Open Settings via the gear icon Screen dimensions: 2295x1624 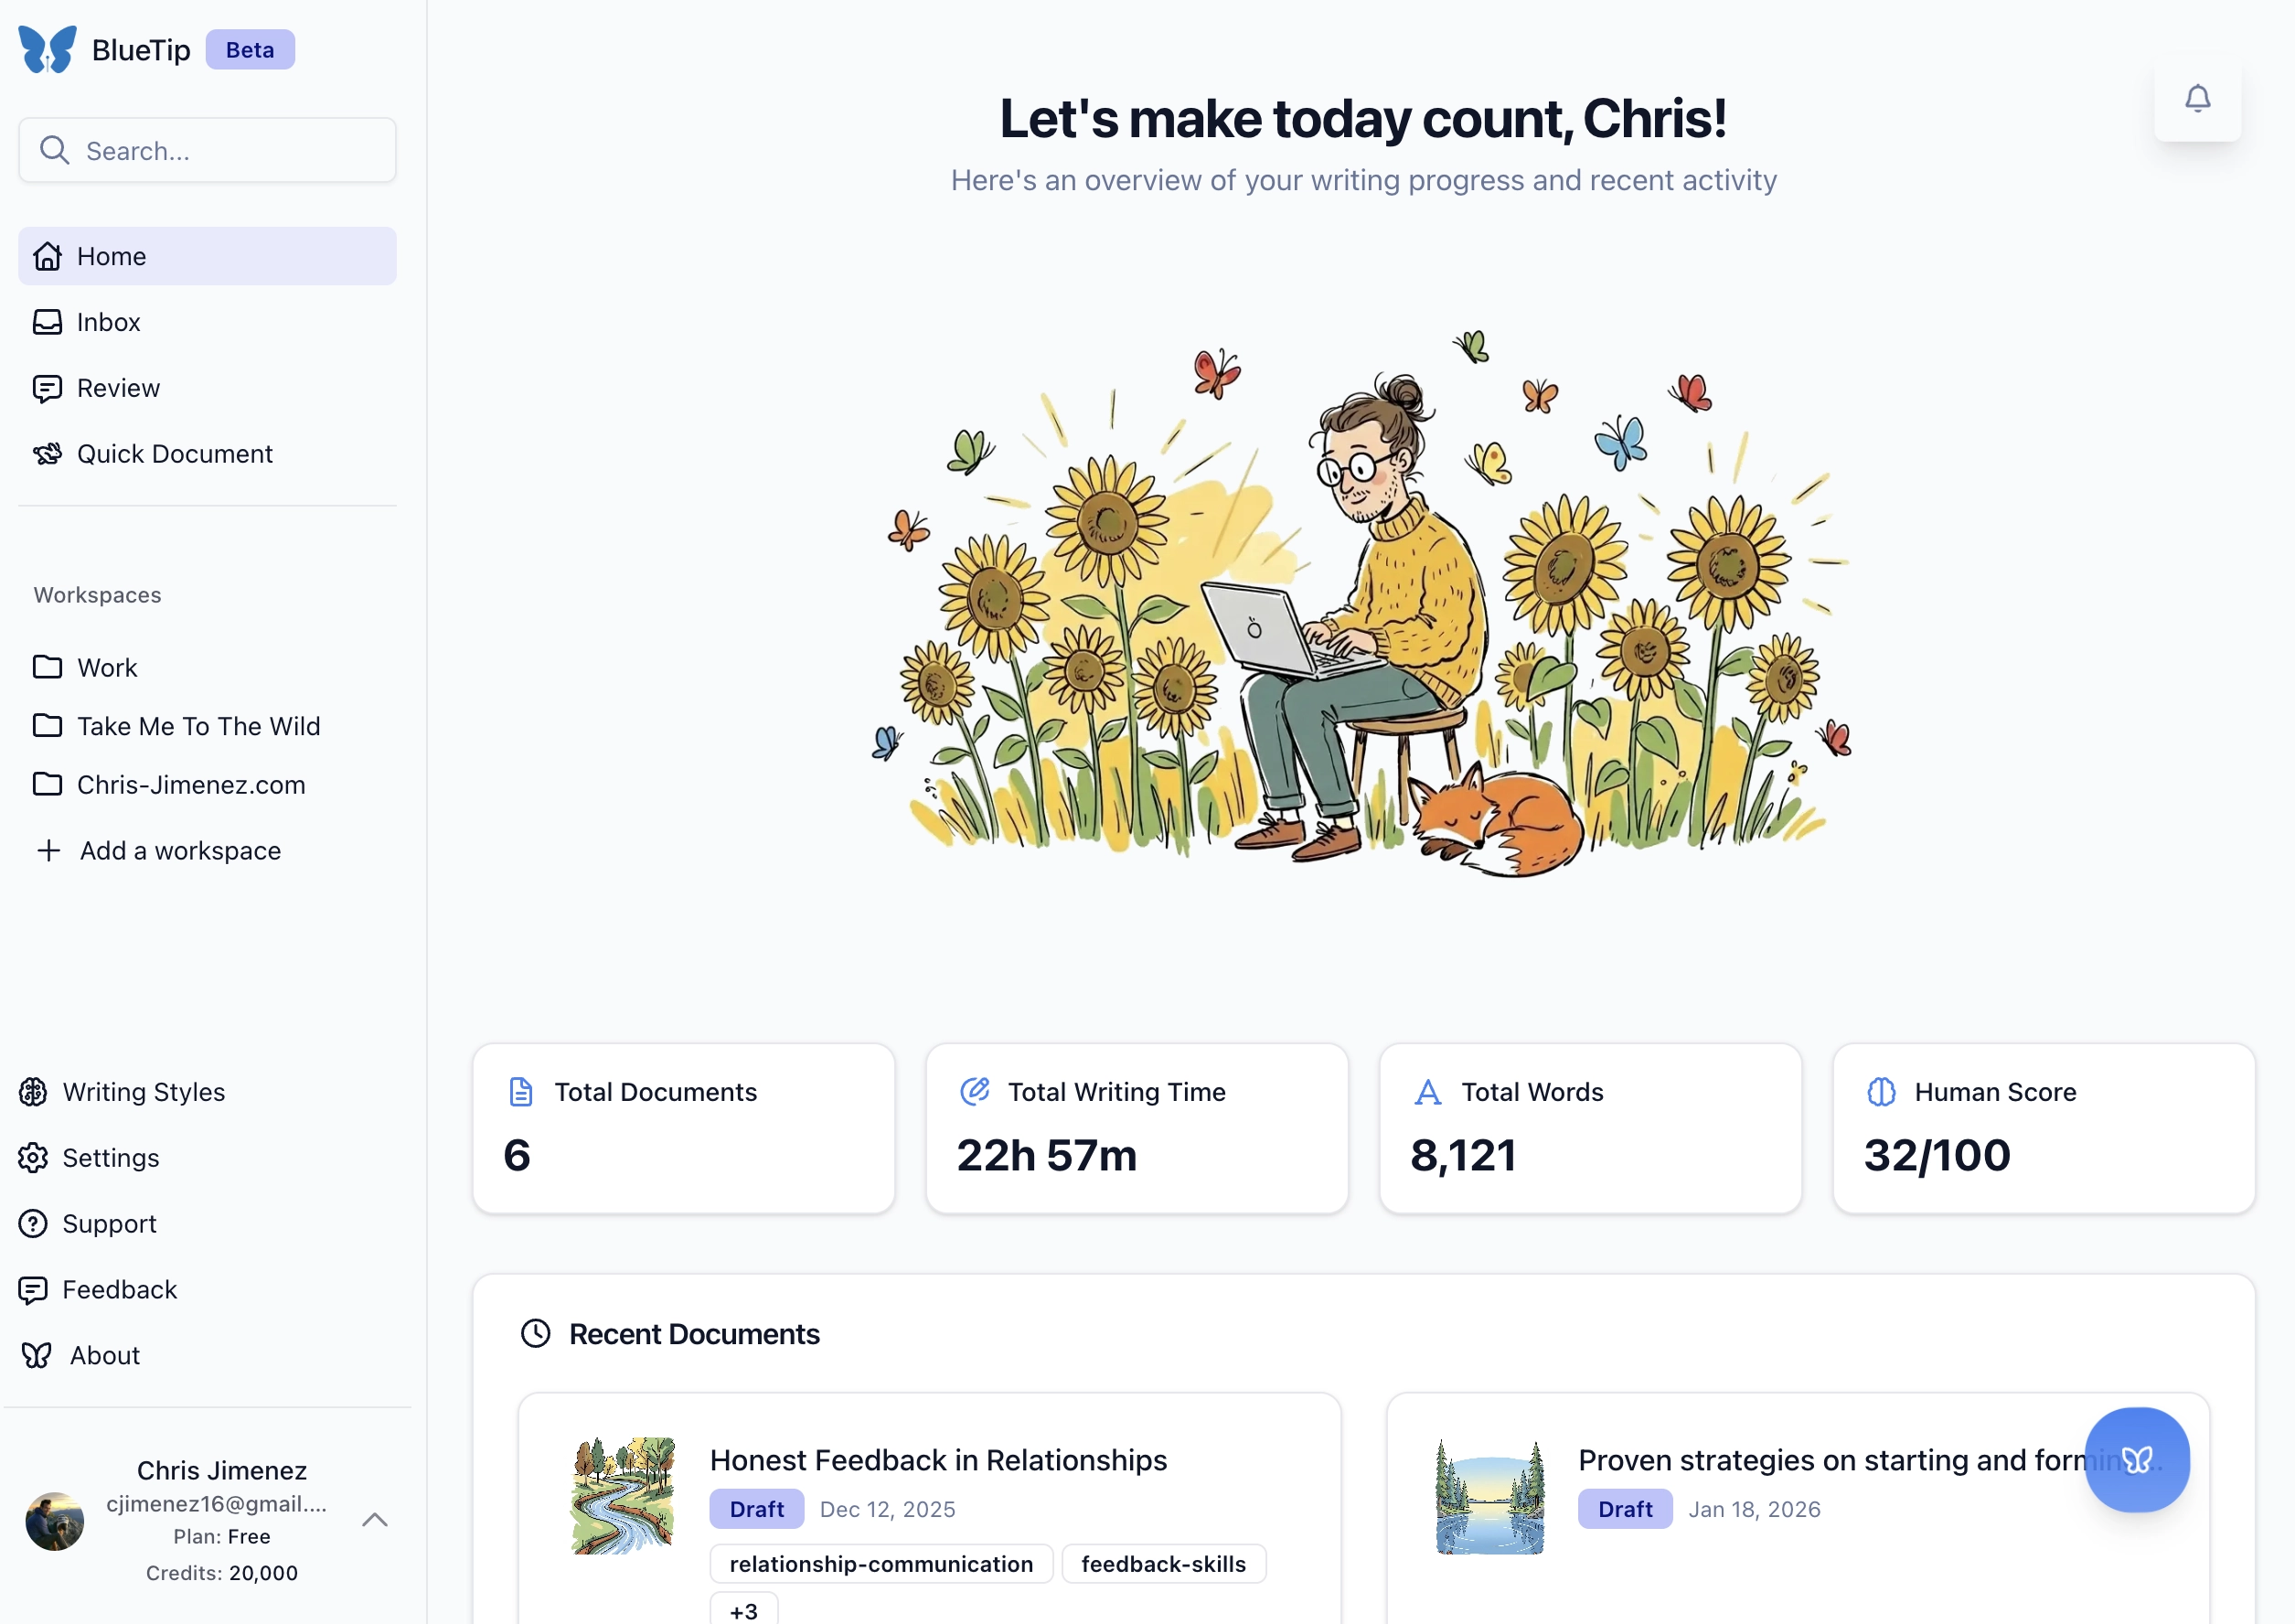[x=33, y=1158]
